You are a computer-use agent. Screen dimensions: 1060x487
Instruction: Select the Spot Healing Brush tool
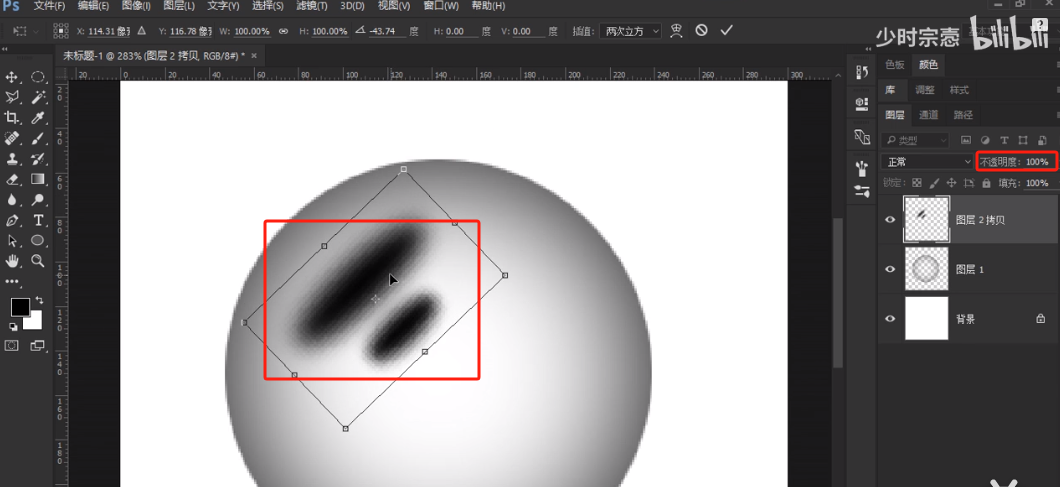pos(11,139)
